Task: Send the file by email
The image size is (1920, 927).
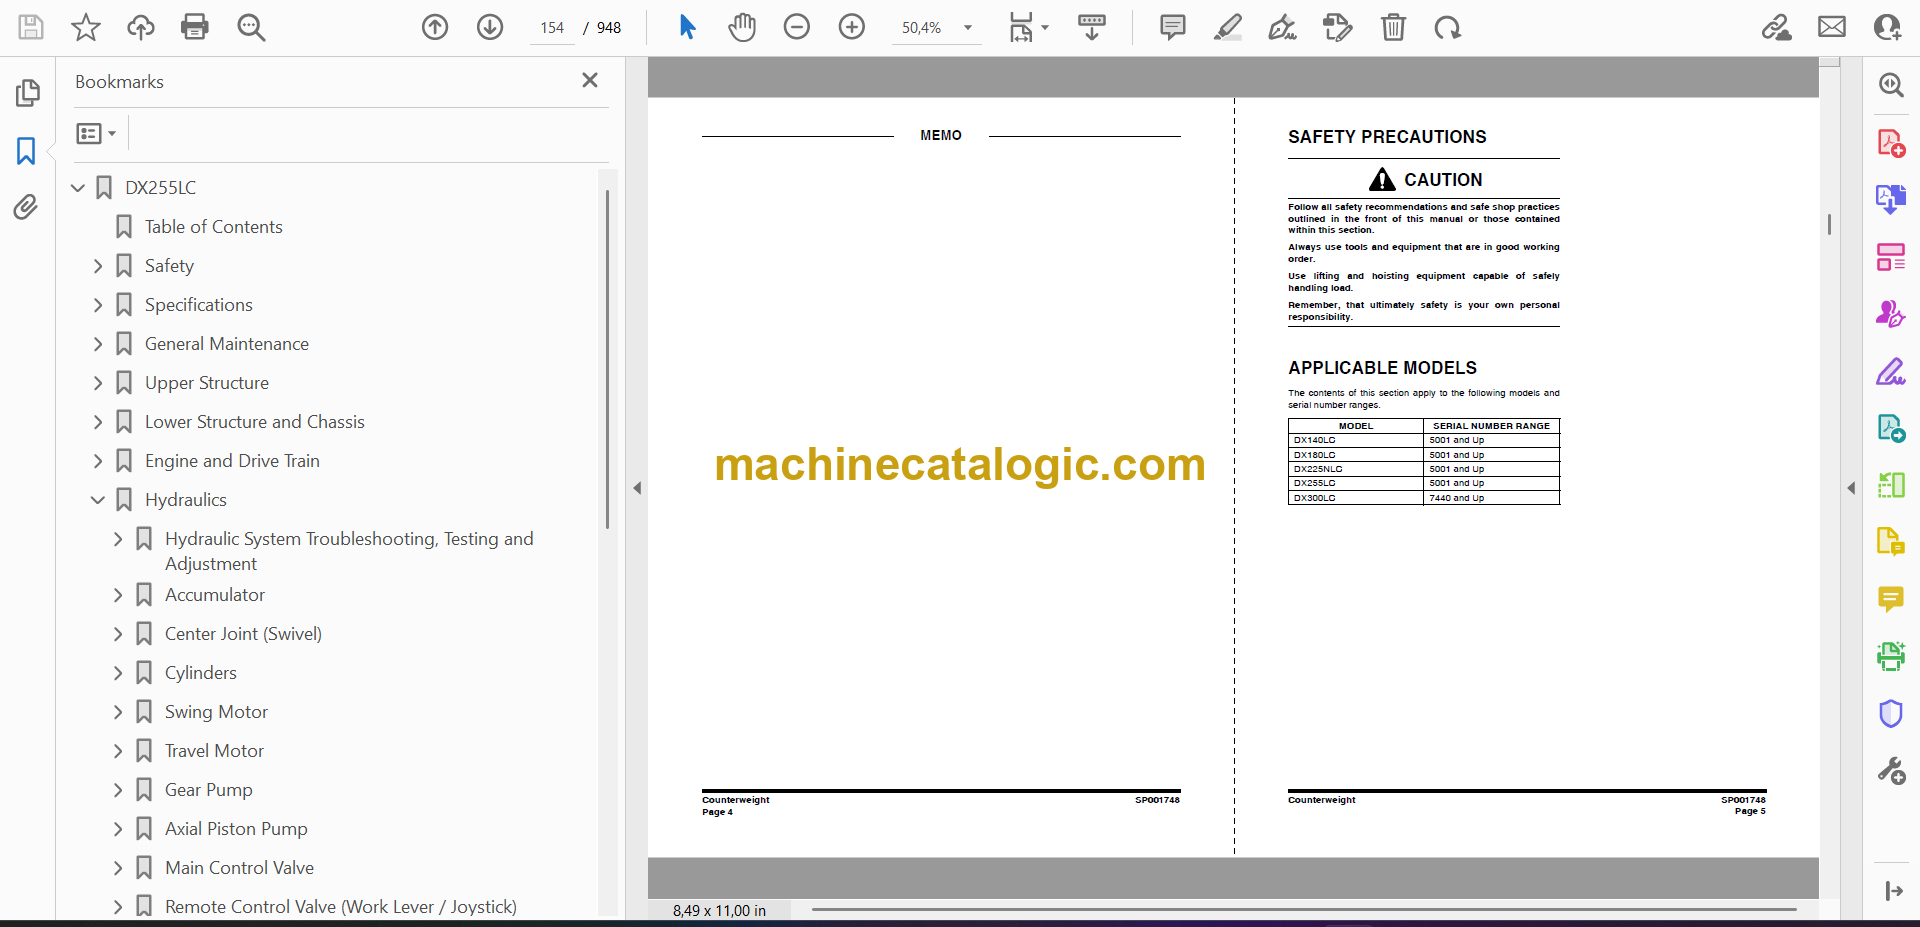Action: pos(1832,27)
